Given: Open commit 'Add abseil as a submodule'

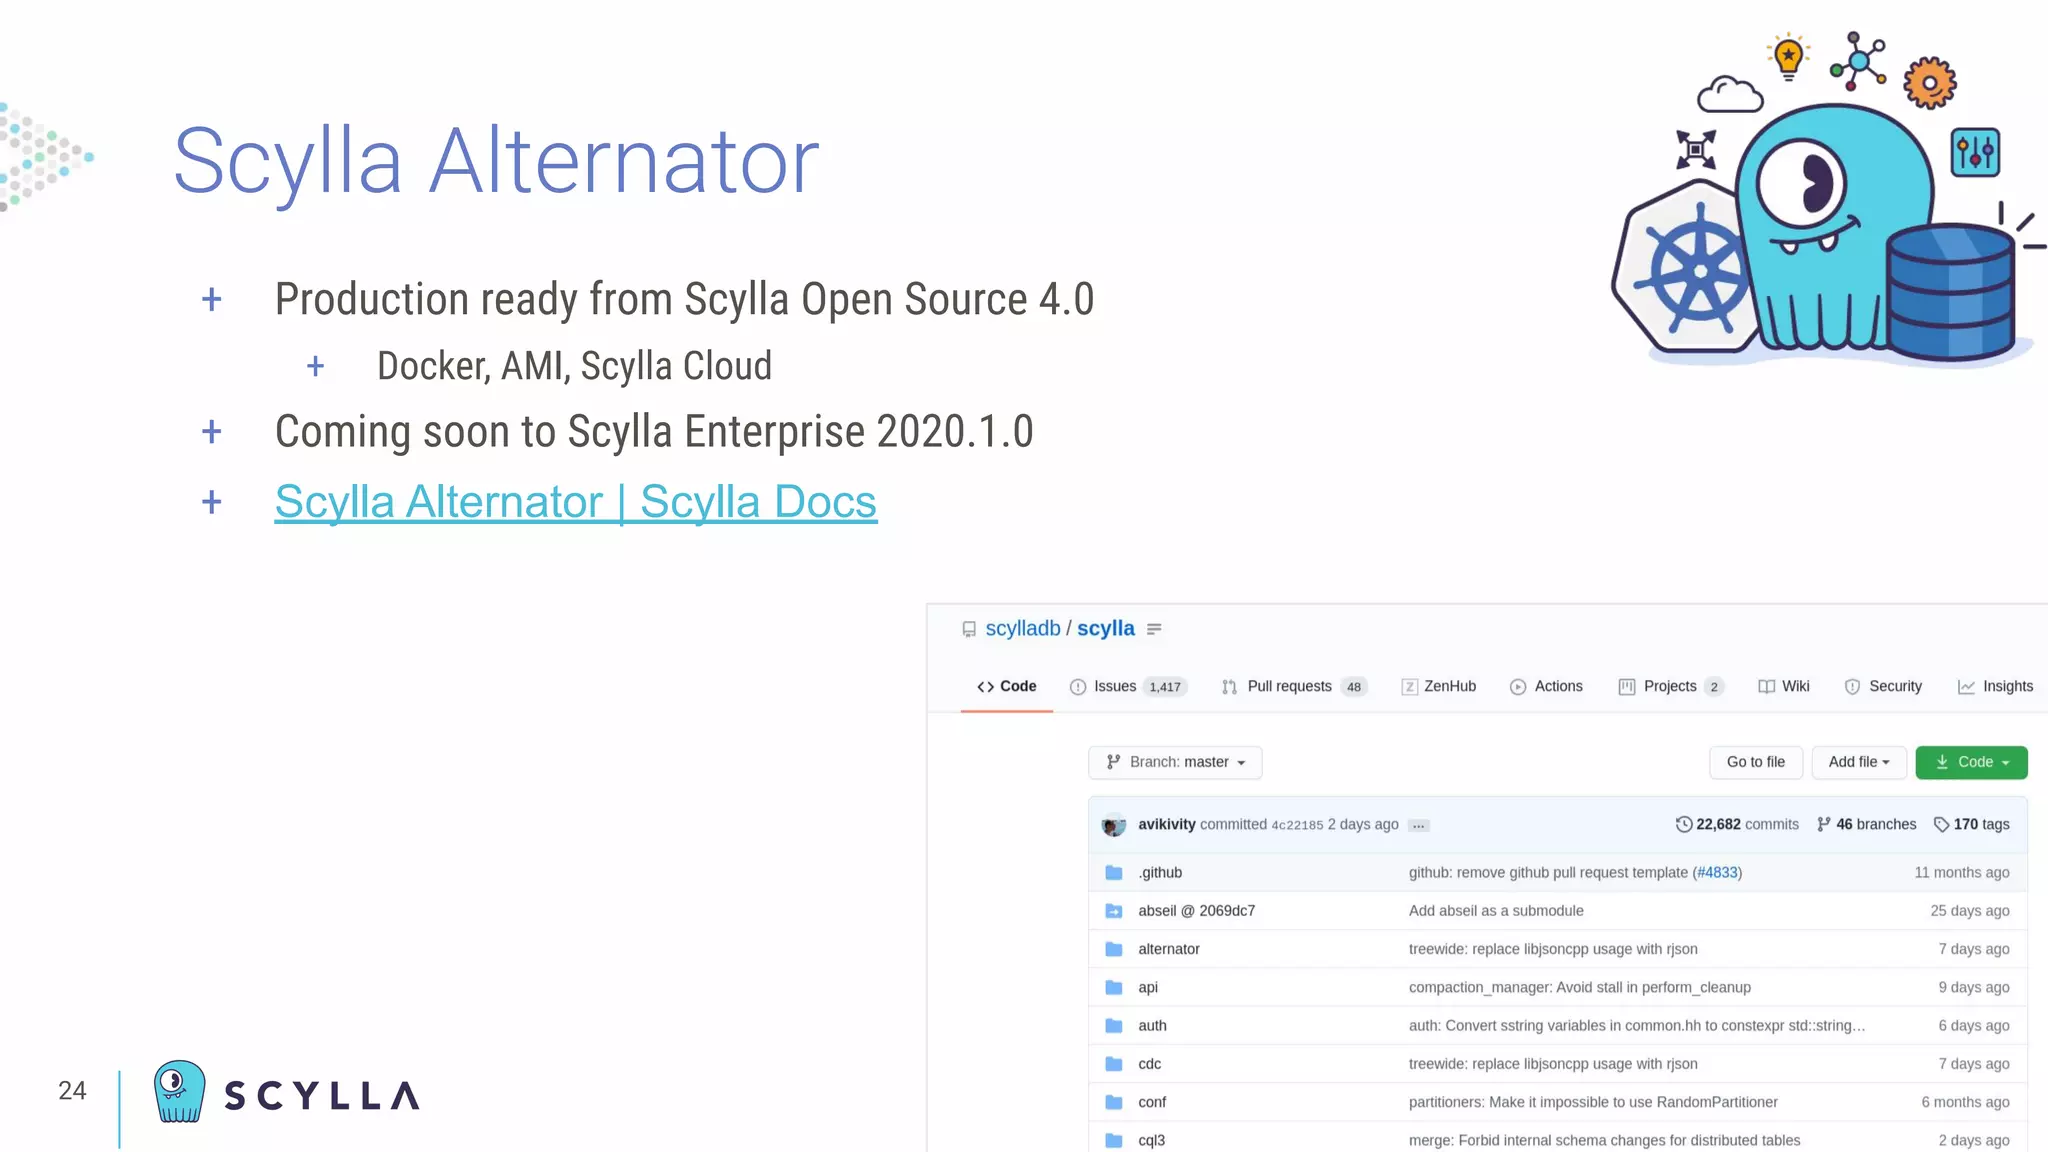Looking at the screenshot, I should pos(1496,911).
